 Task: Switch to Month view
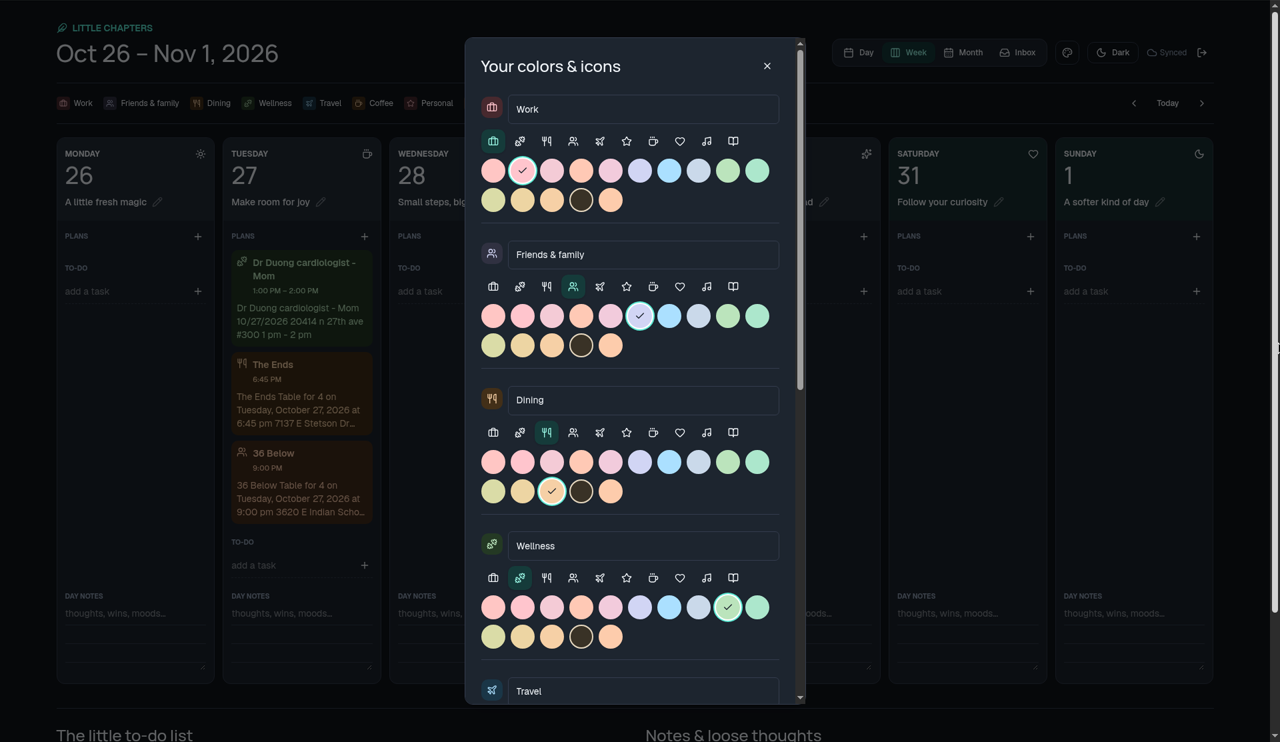(963, 53)
